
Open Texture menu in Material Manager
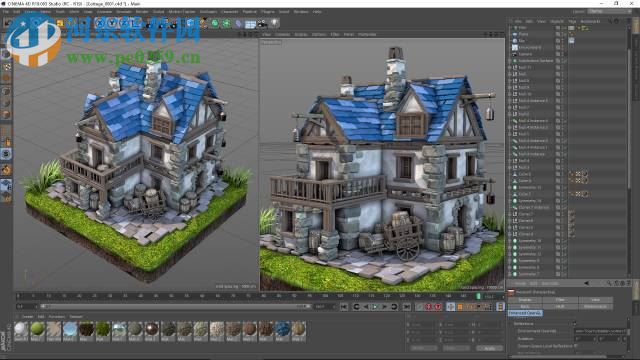76,317
